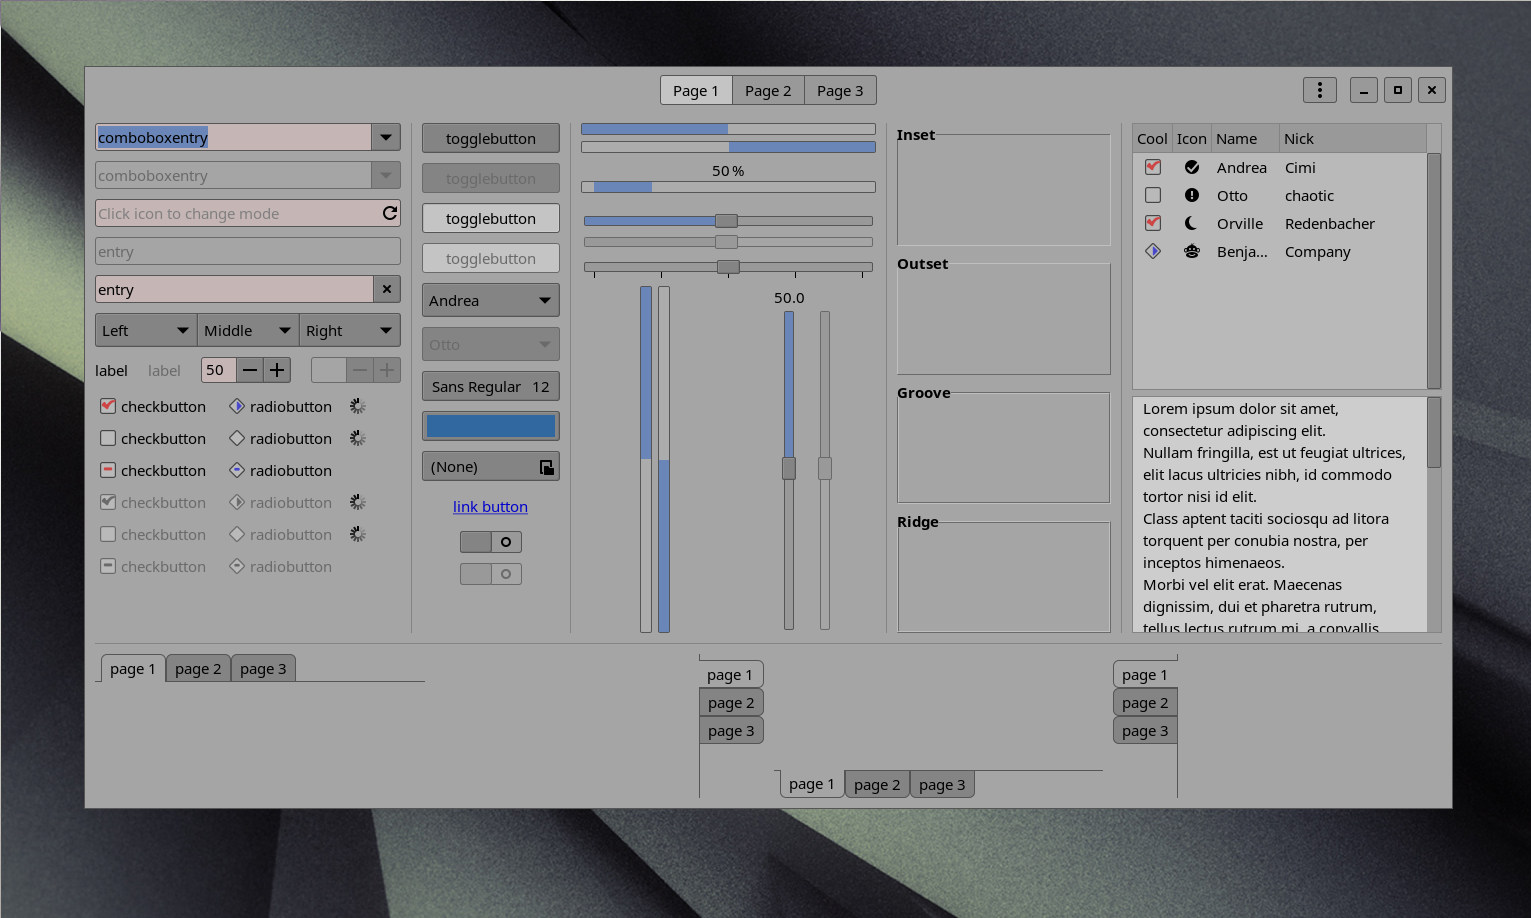The height and width of the screenshot is (918, 1531).
Task: Open the (None) file chooser button
Action: (x=491, y=467)
